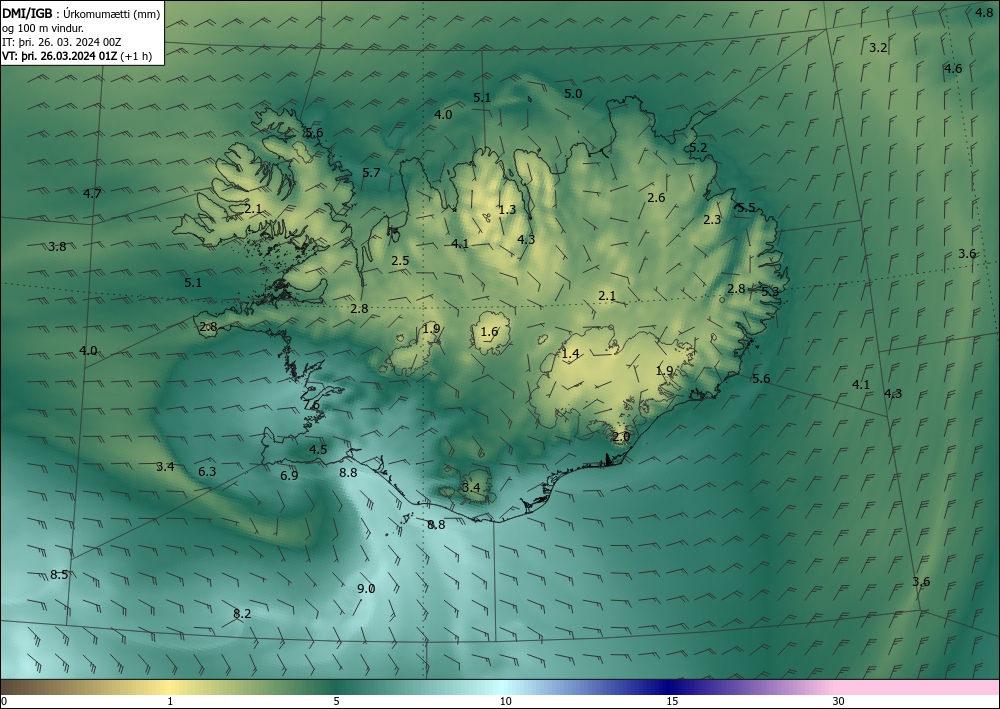
Task: Click the 1.4 value label
Action: pos(570,354)
